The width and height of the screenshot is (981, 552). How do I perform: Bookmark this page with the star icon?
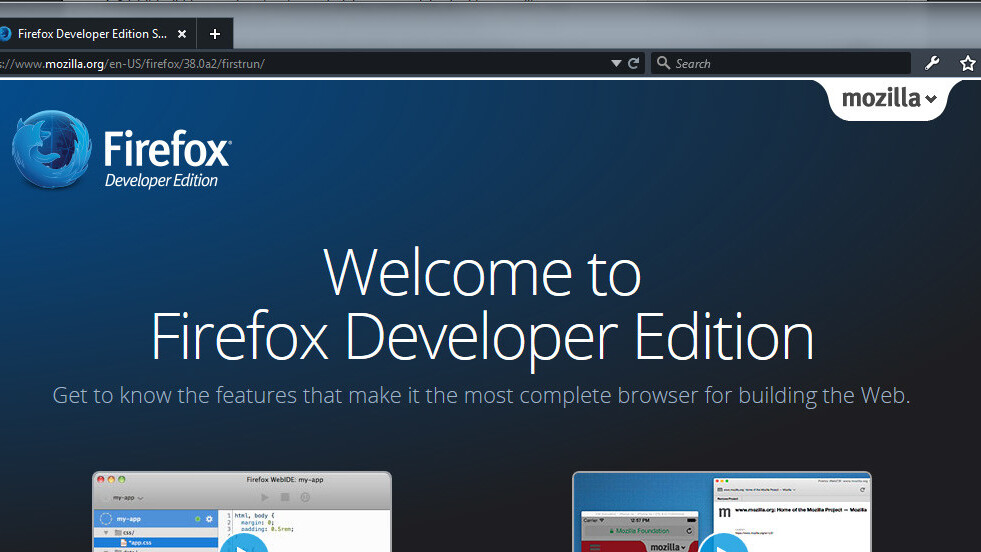(x=967, y=63)
